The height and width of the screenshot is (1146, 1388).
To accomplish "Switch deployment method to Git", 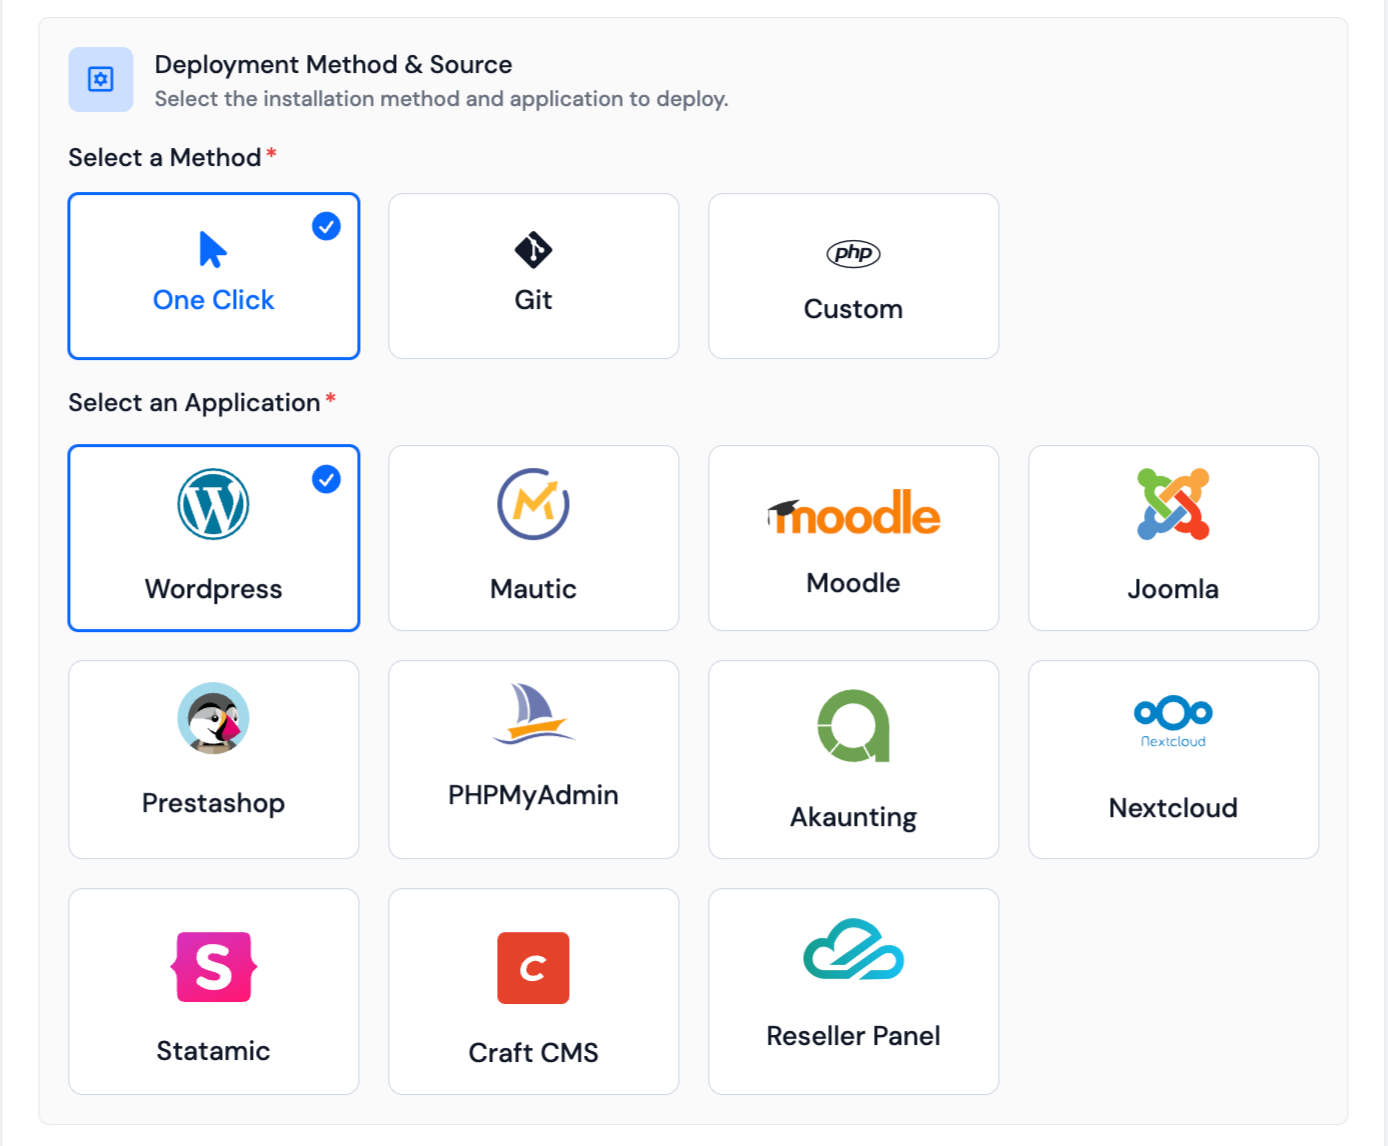I will pyautogui.click(x=533, y=276).
